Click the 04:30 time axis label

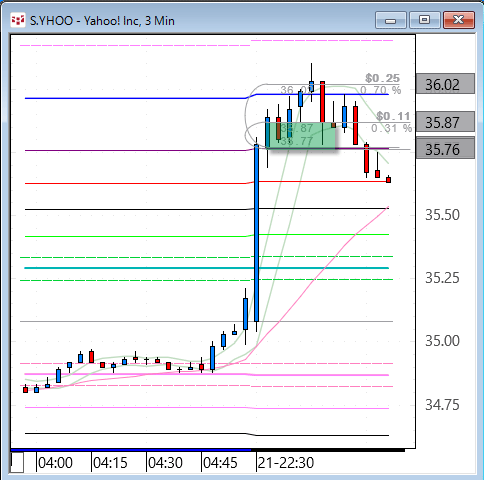(165, 463)
